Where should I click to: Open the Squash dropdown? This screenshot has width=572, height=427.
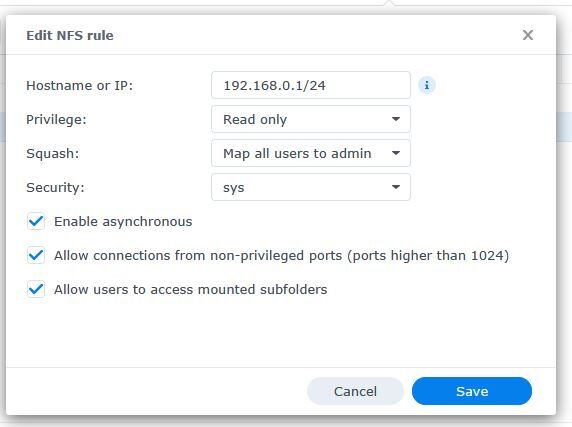point(311,153)
